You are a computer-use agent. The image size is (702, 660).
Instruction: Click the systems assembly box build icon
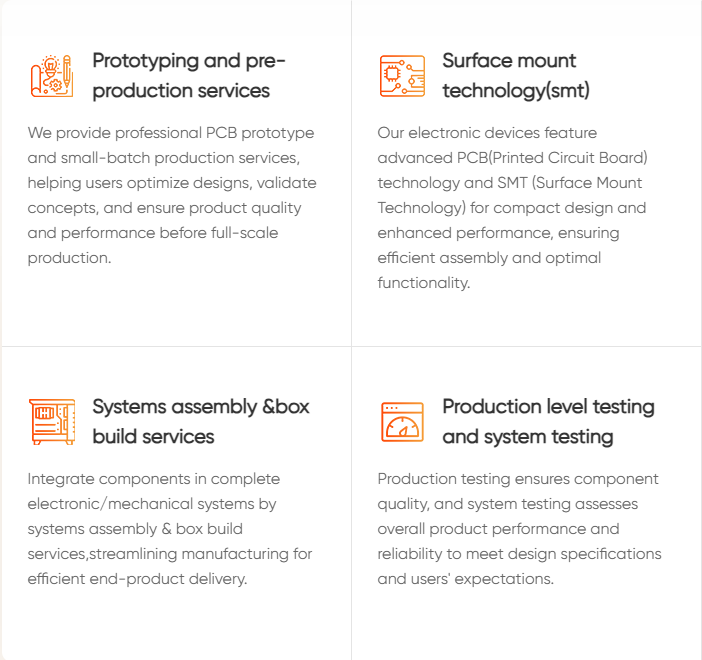click(x=52, y=422)
